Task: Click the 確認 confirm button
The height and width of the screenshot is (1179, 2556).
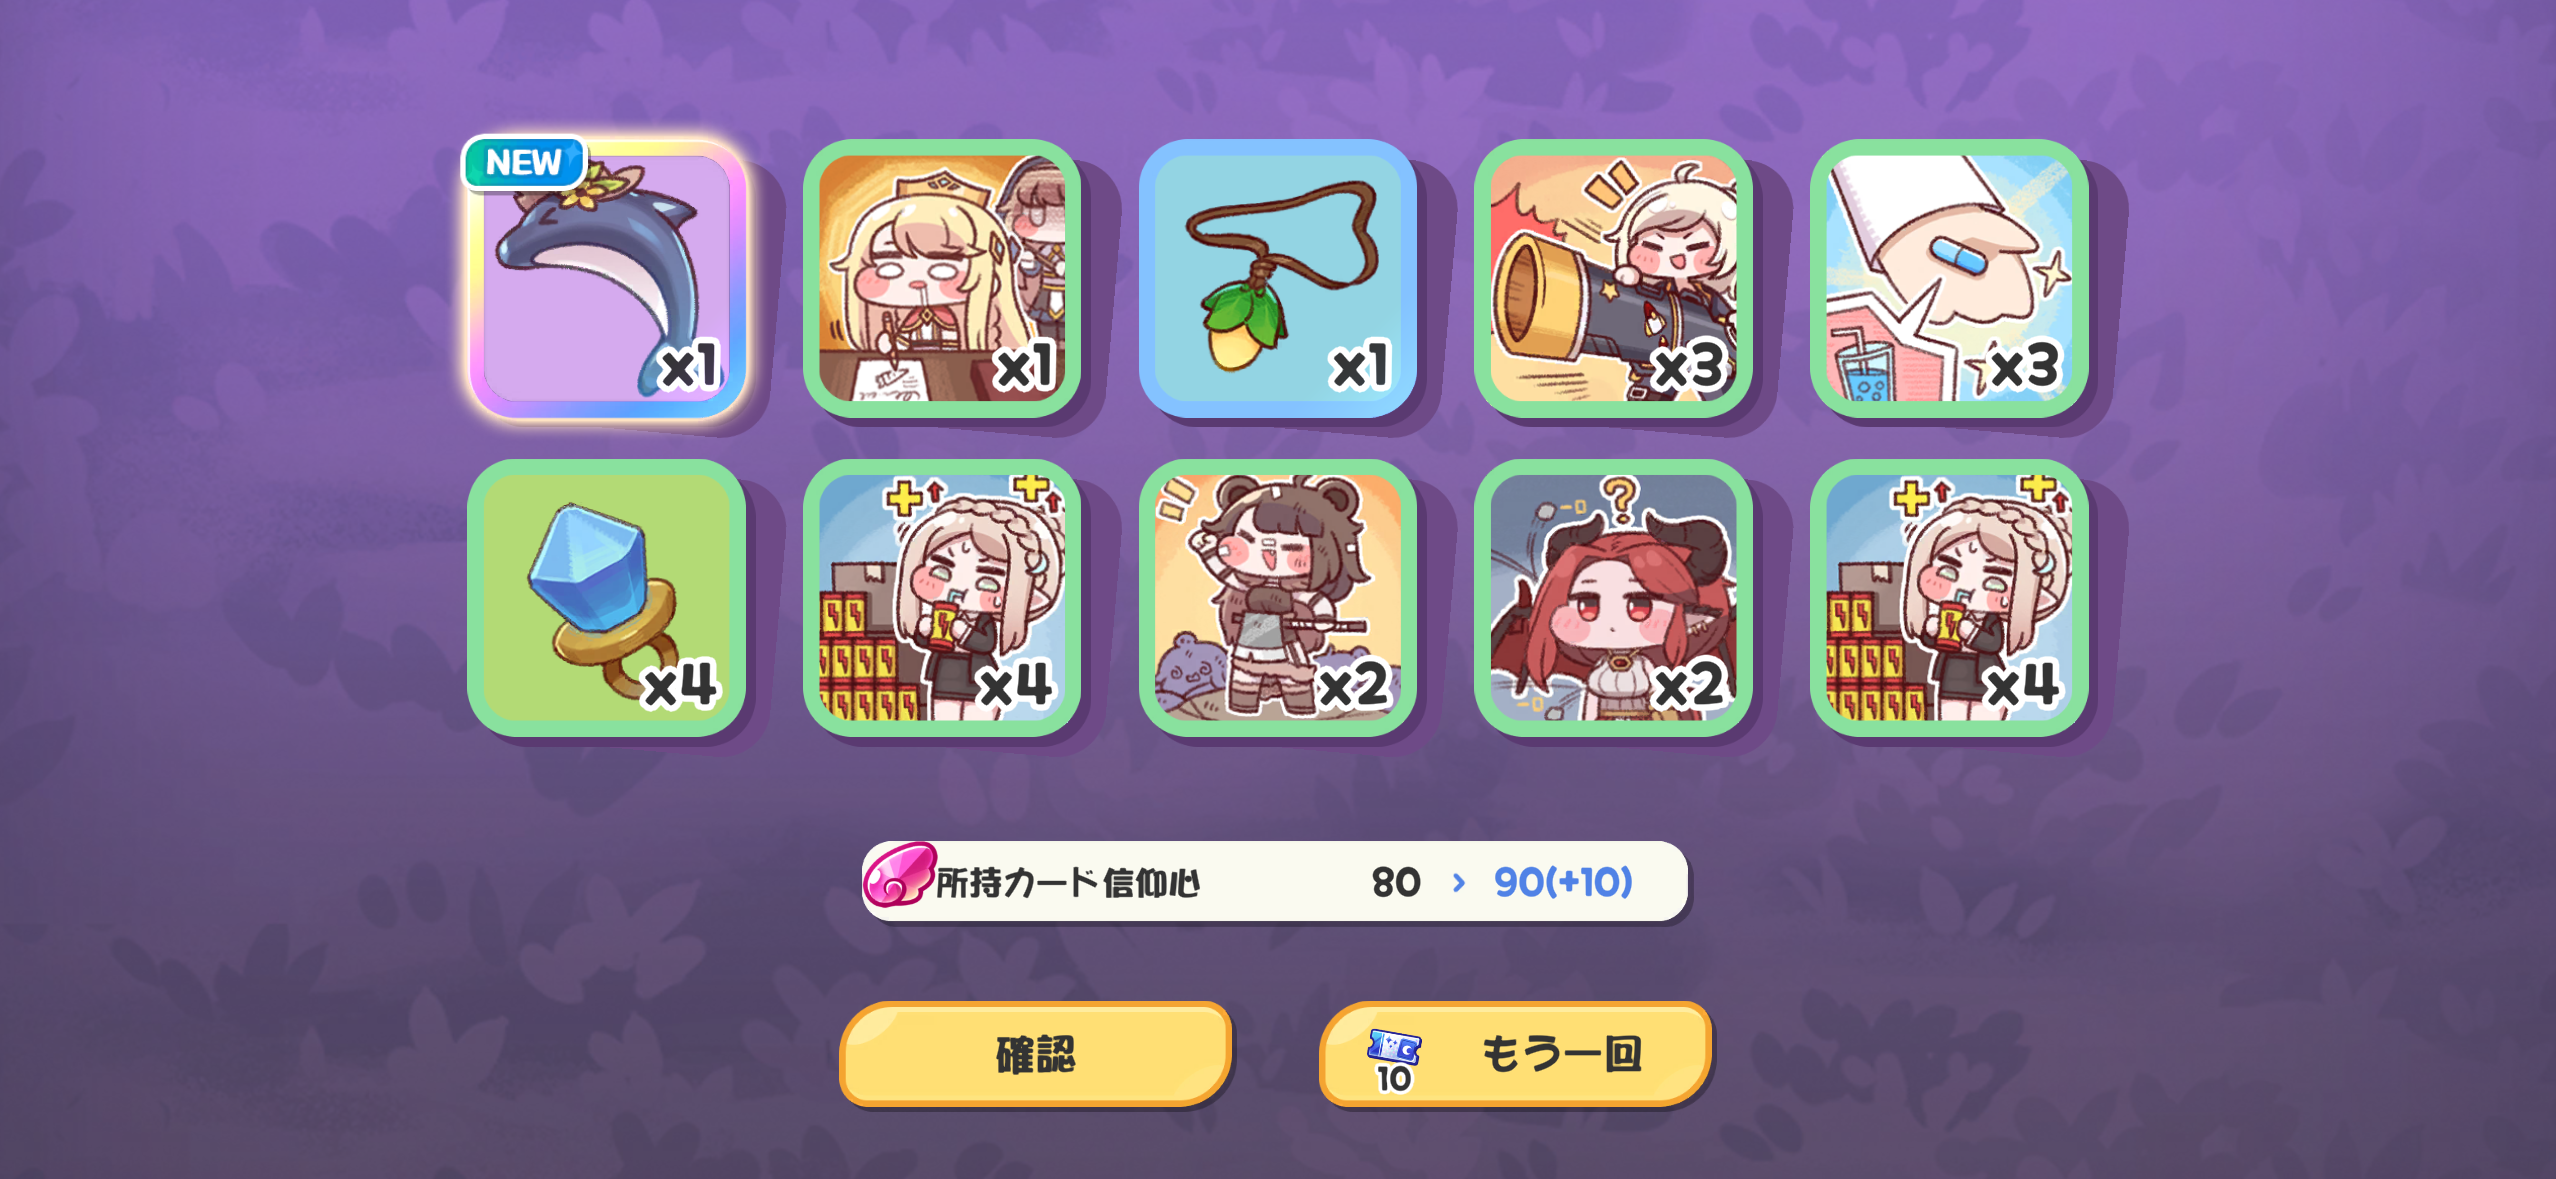Action: (1036, 1054)
